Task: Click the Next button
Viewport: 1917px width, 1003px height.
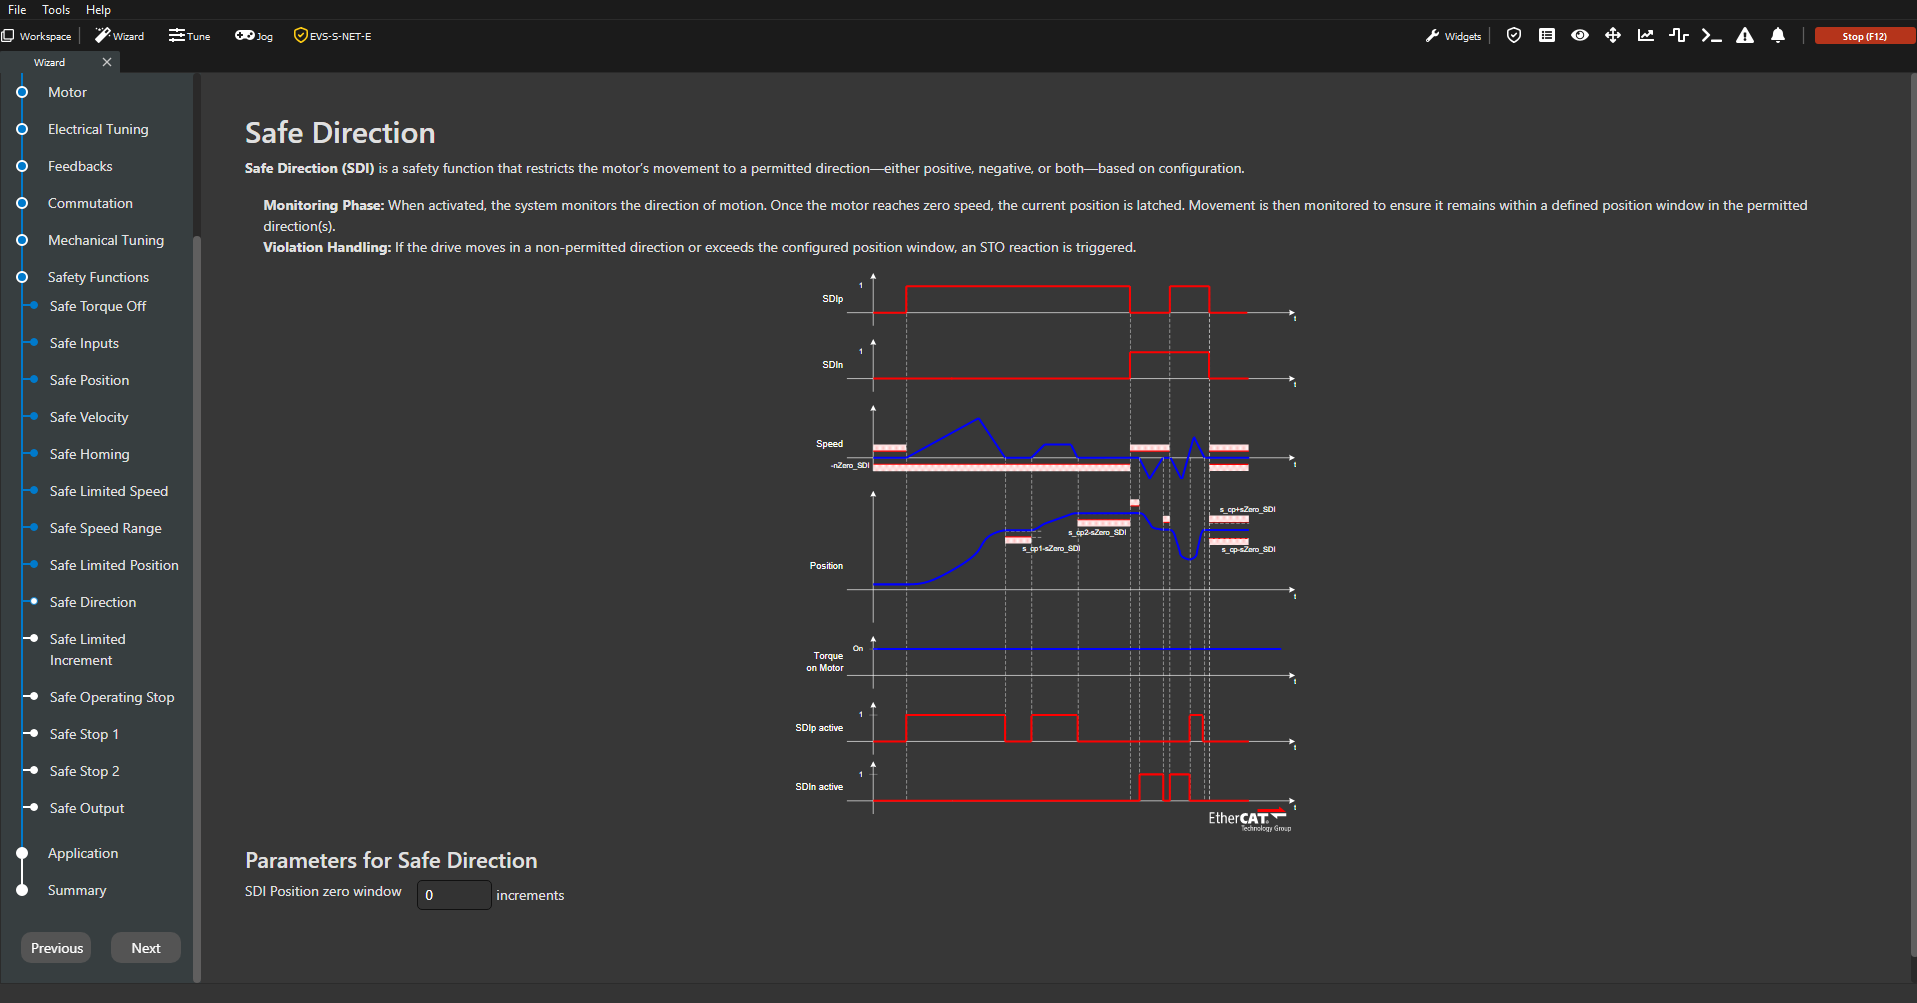Action: [x=146, y=948]
